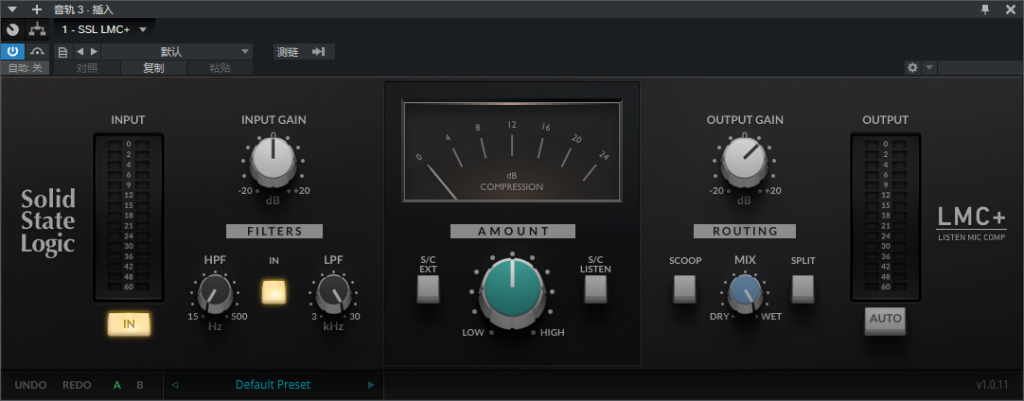This screenshot has width=1024, height=401.
Task: Go to previous preset with left arrow
Action: [80, 52]
